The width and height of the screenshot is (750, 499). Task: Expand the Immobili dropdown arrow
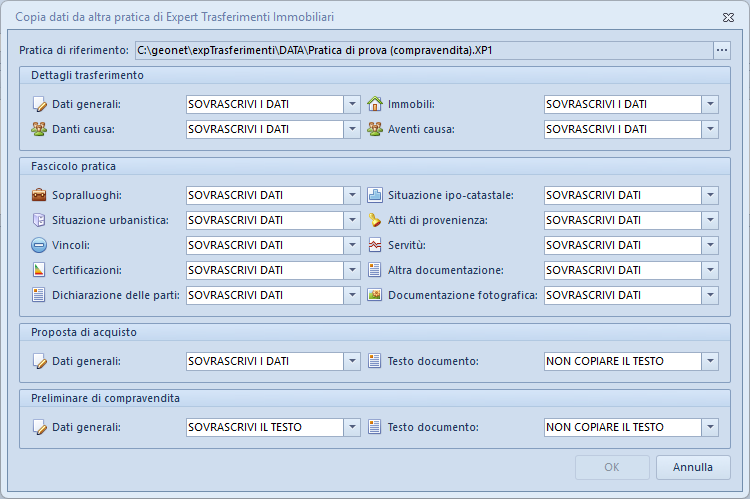coord(709,104)
